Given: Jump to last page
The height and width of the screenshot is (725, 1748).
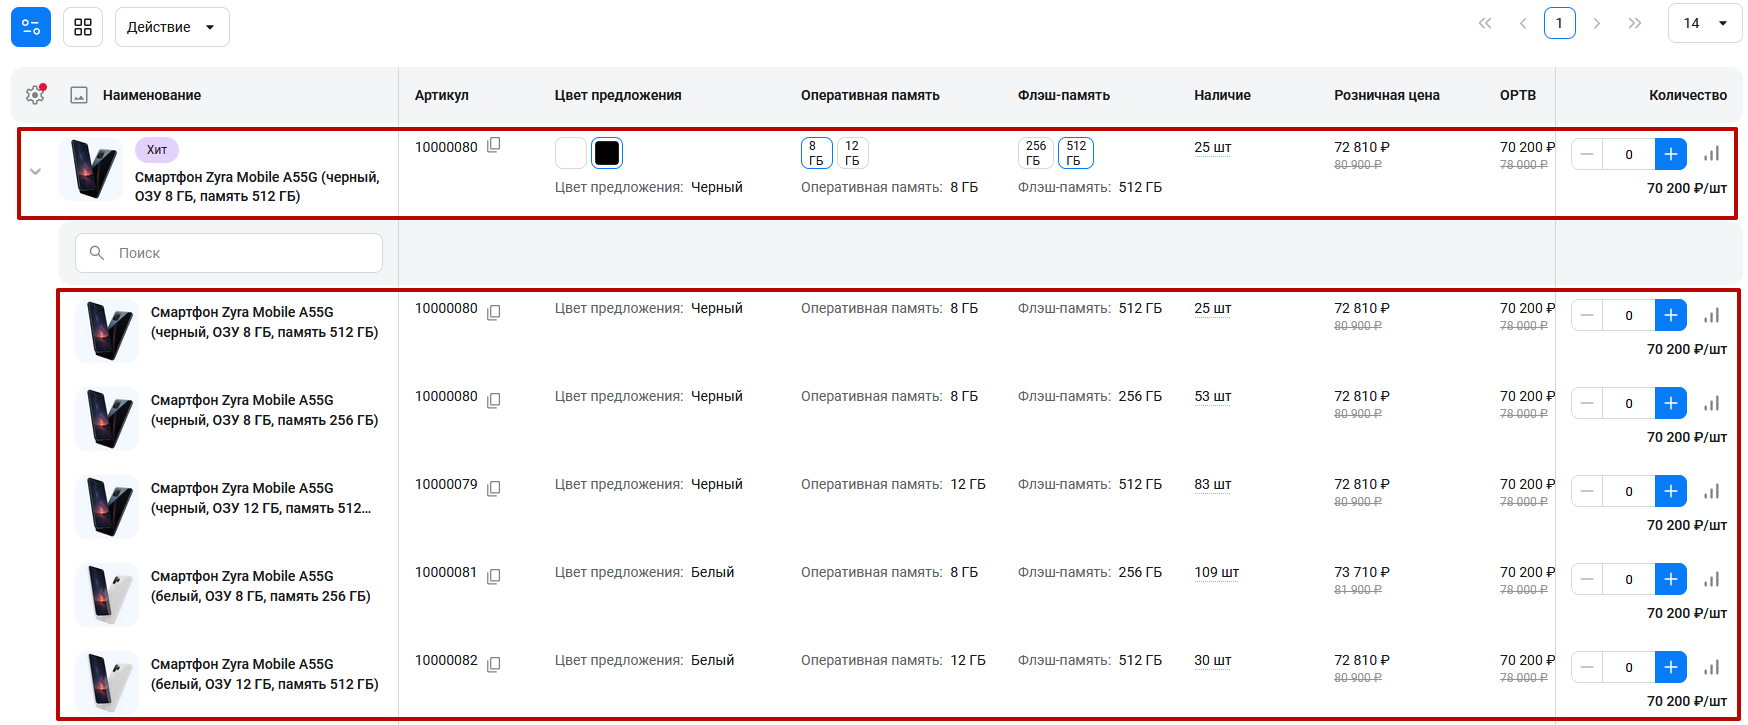Looking at the screenshot, I should point(1635,23).
